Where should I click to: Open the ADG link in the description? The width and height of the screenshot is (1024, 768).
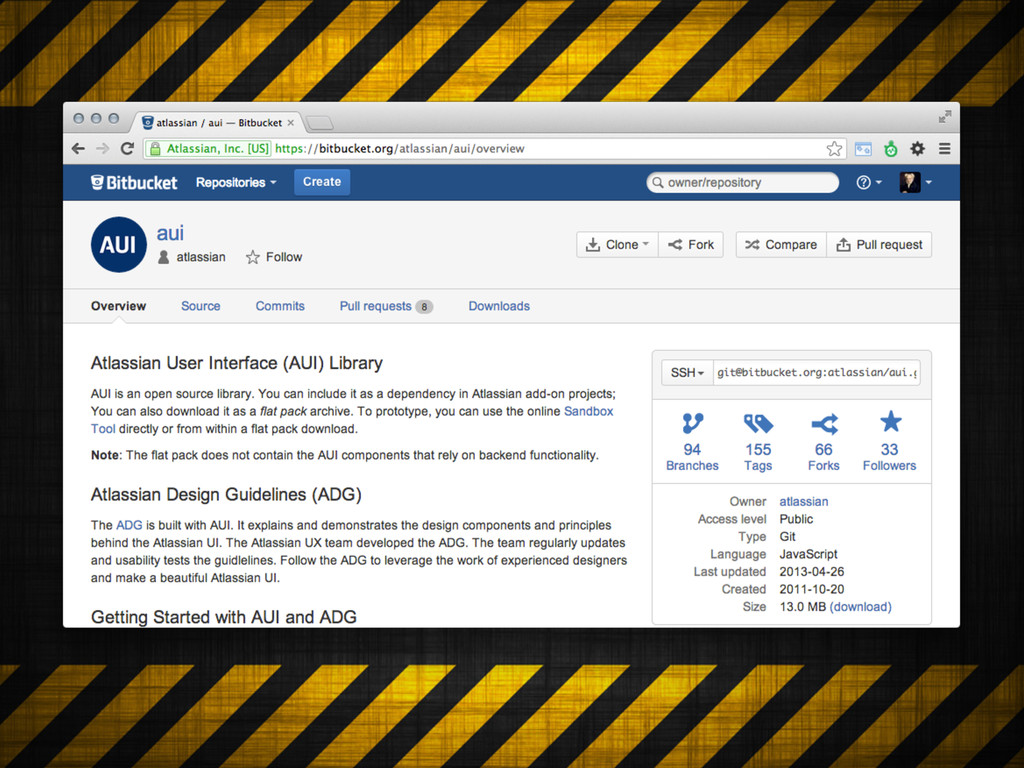point(129,525)
